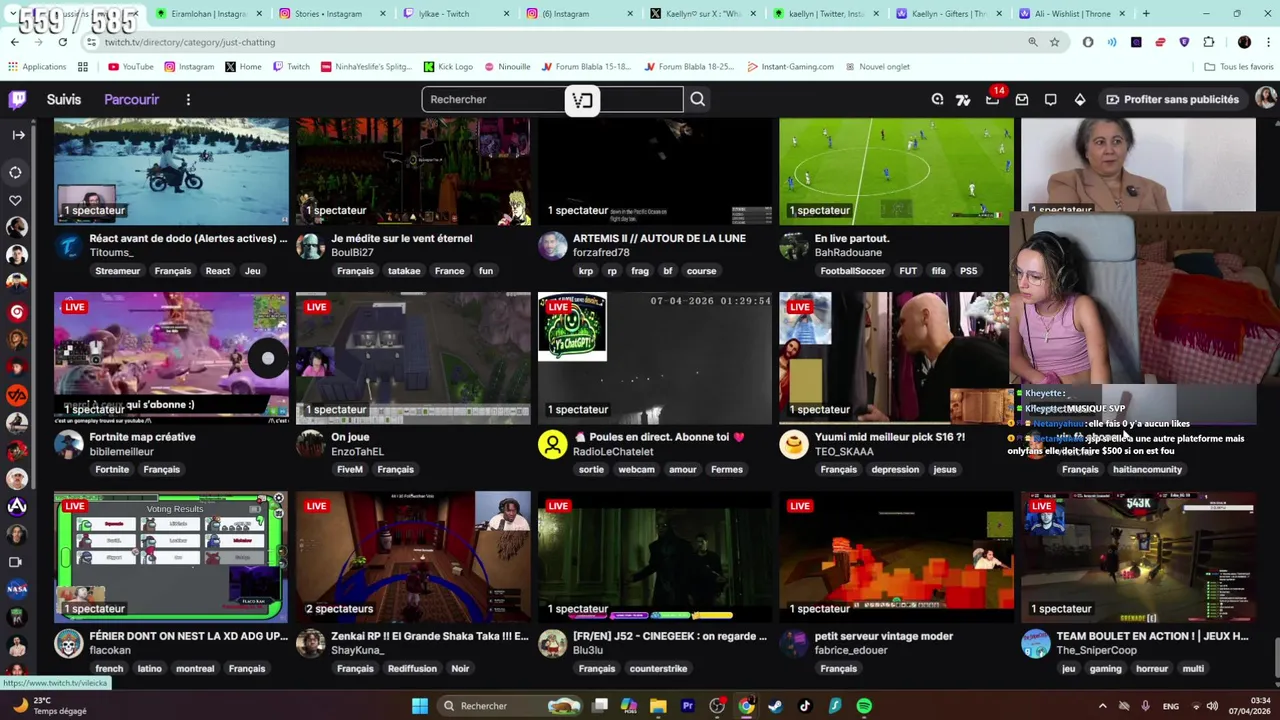Open the Instant-Gaming.com bookmark
1280x720 pixels.
(x=791, y=66)
